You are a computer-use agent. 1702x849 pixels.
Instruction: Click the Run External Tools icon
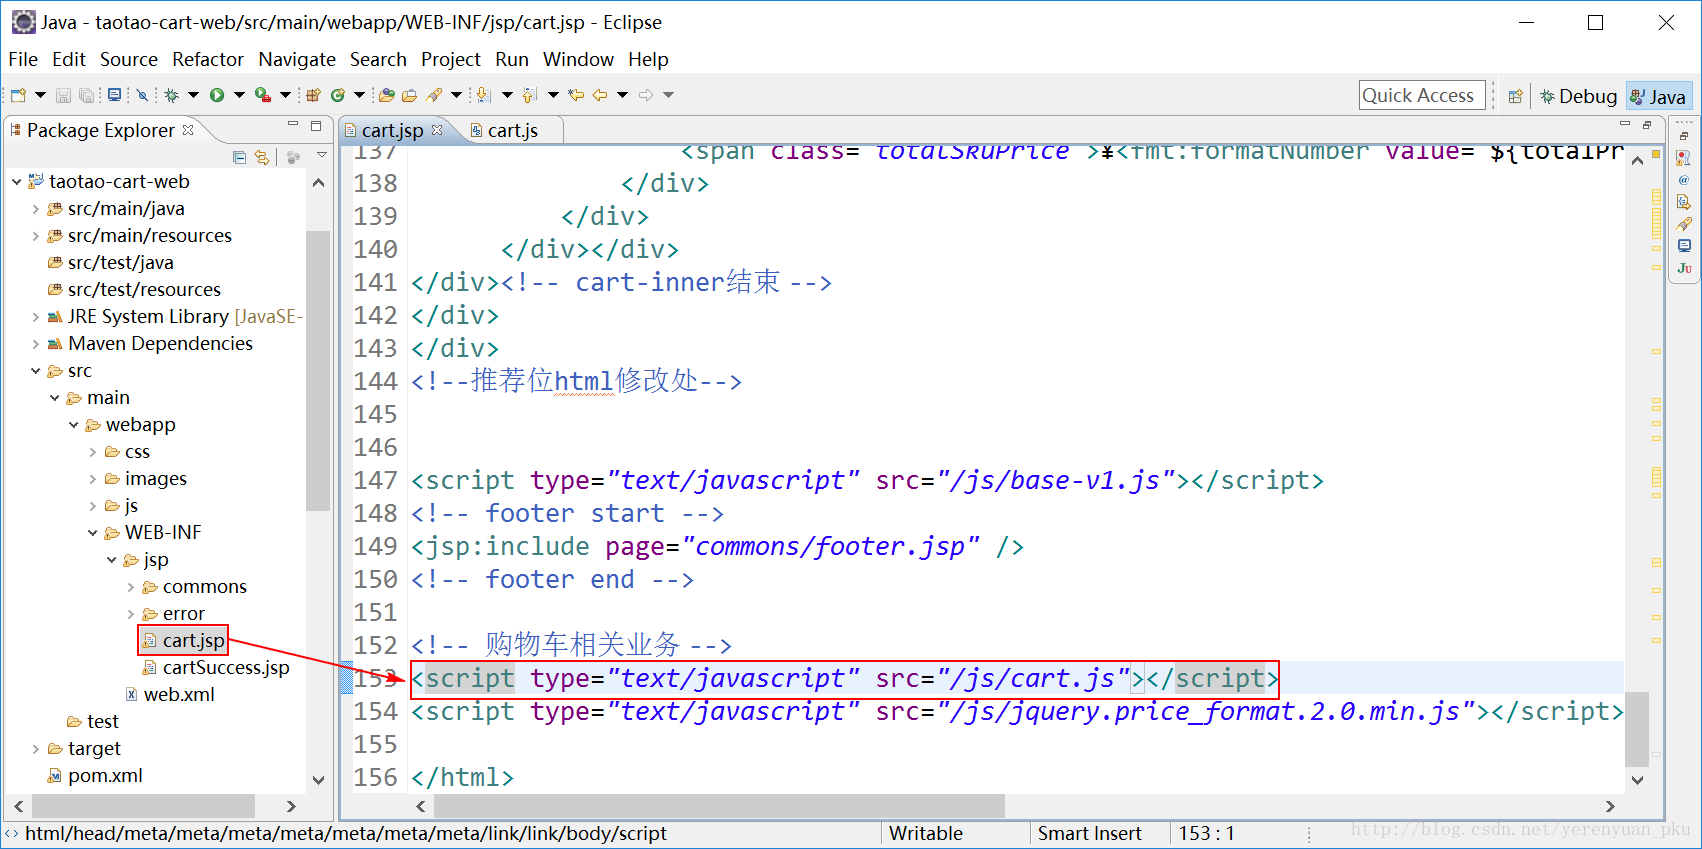point(263,95)
